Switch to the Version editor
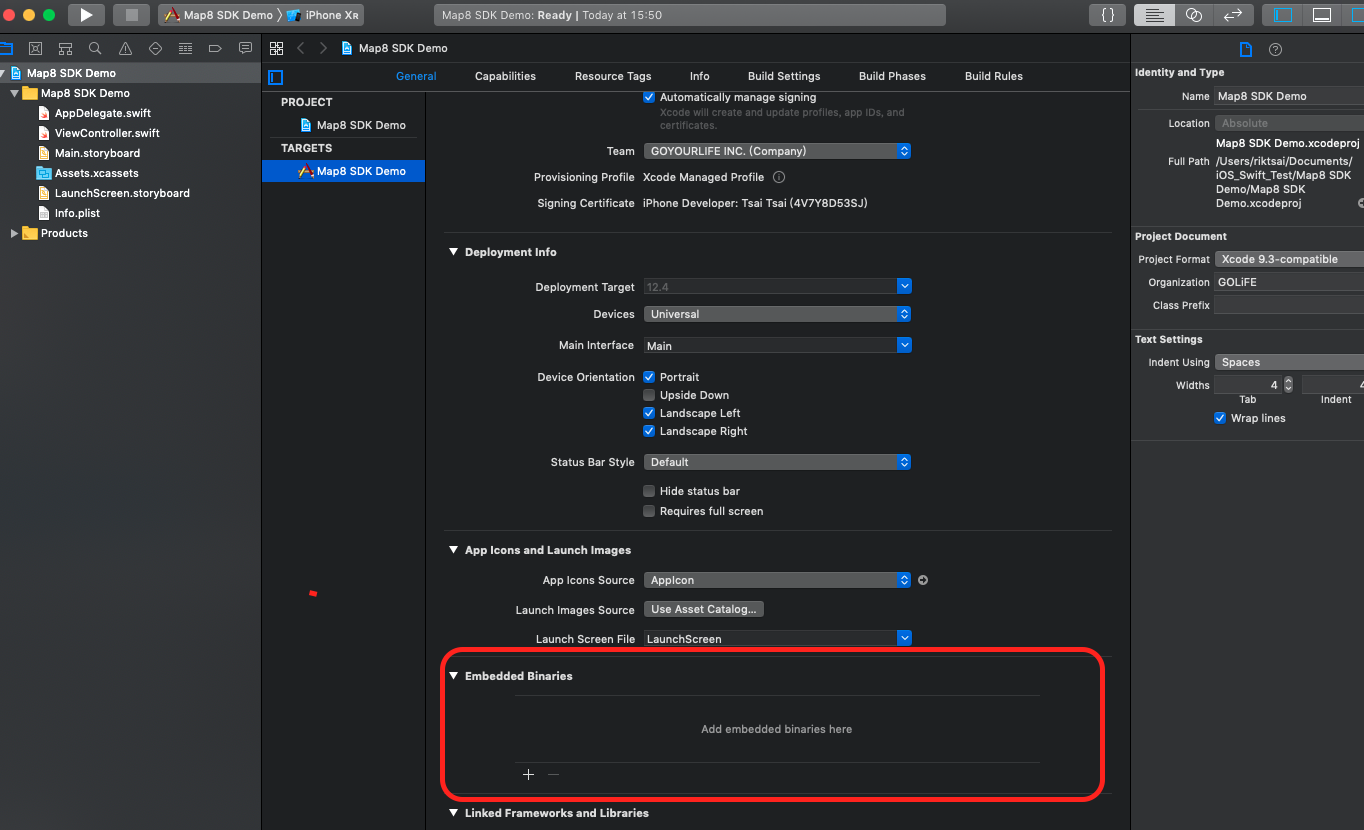The width and height of the screenshot is (1364, 830). tap(1232, 15)
